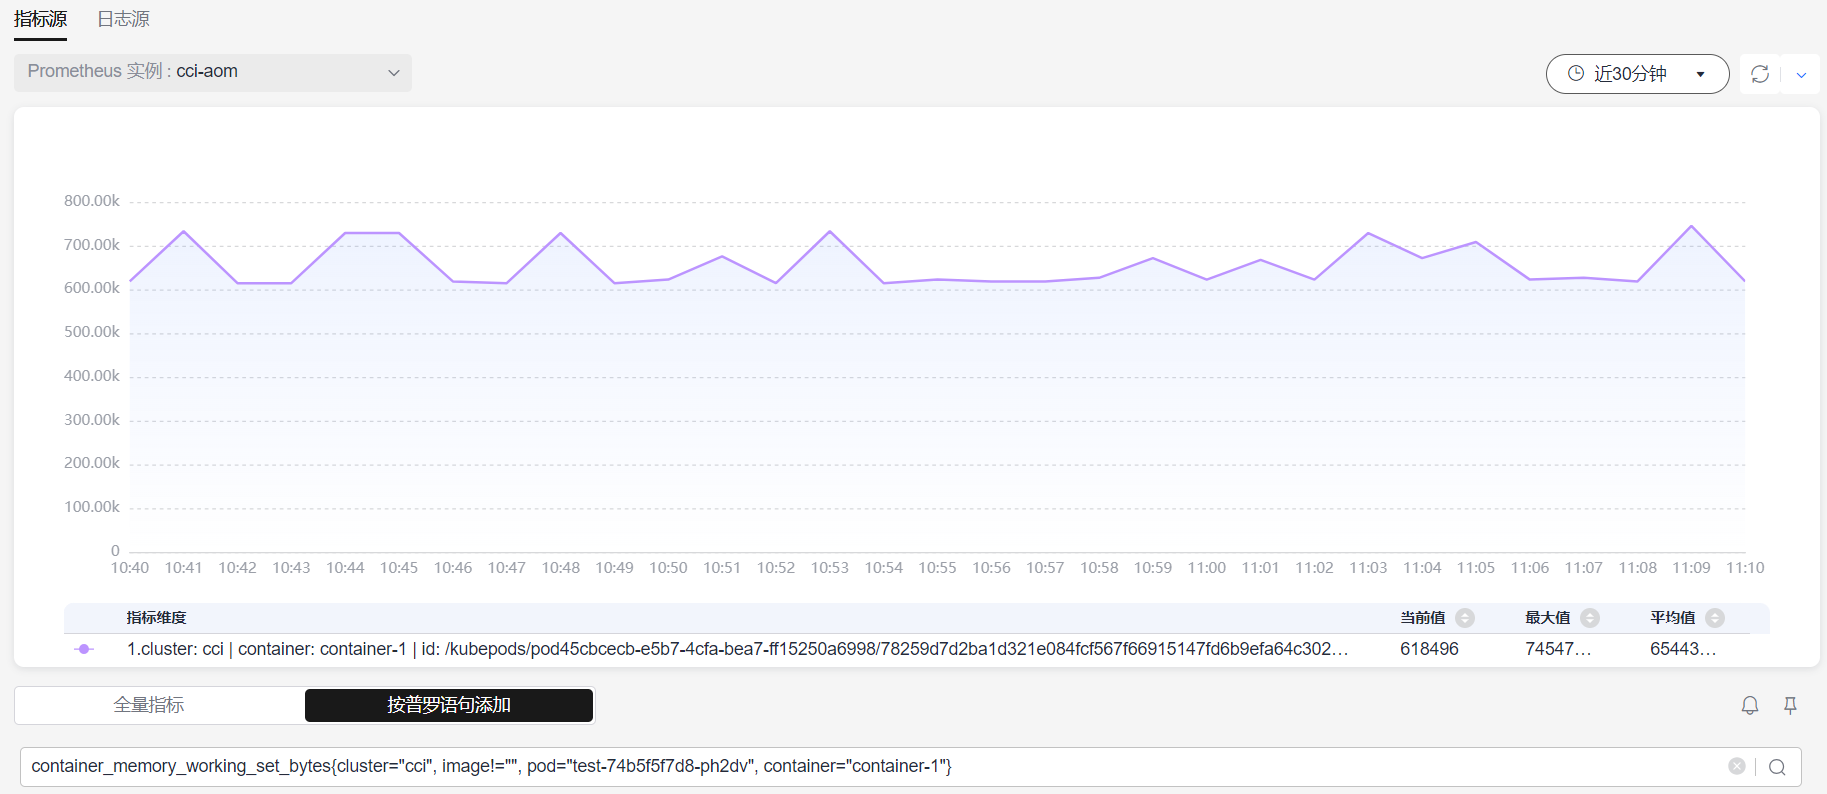Toggle the purple series legend marker
Viewport: 1827px width, 794px height.
[x=84, y=649]
